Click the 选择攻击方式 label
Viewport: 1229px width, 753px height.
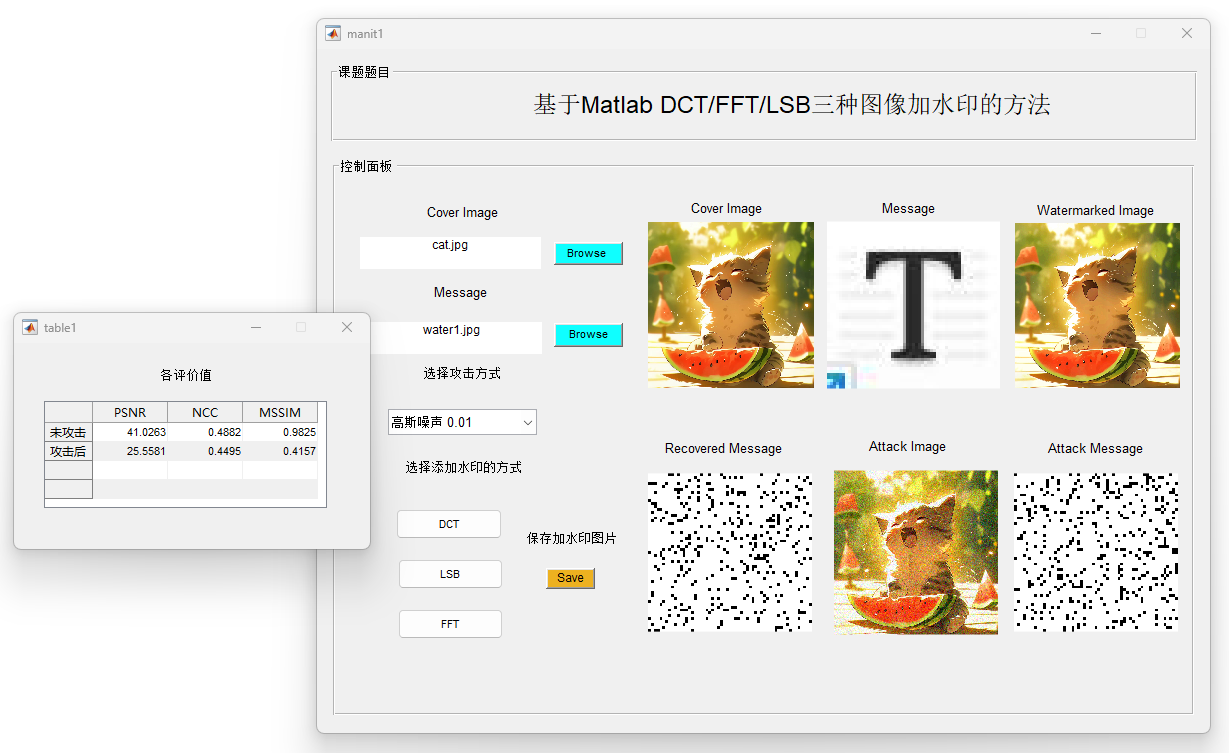click(462, 373)
